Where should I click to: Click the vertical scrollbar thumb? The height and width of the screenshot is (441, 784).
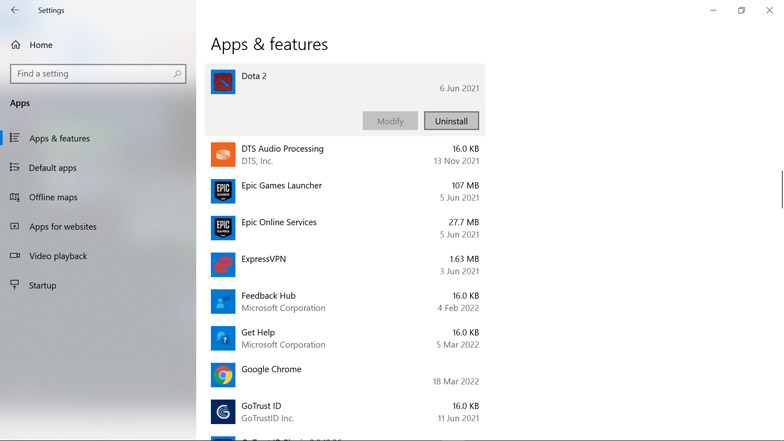click(782, 190)
